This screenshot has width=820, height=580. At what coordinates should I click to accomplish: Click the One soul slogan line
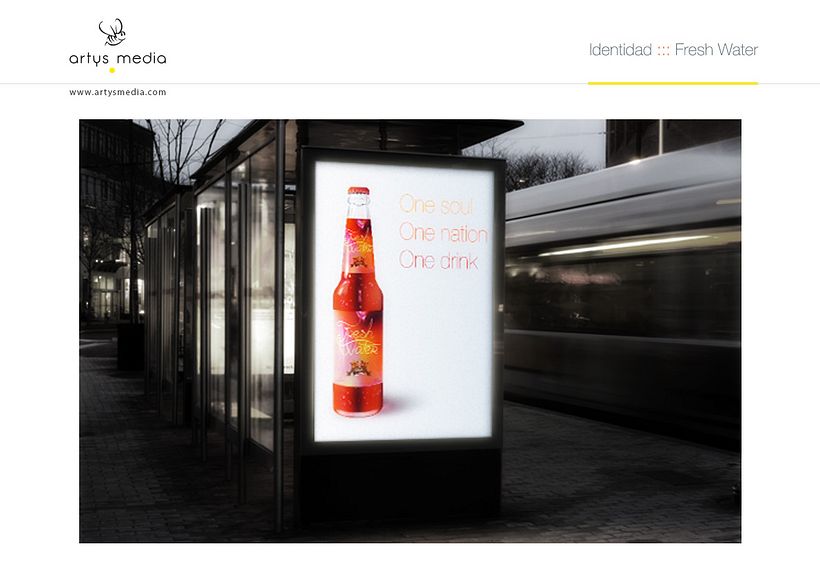click(x=436, y=205)
